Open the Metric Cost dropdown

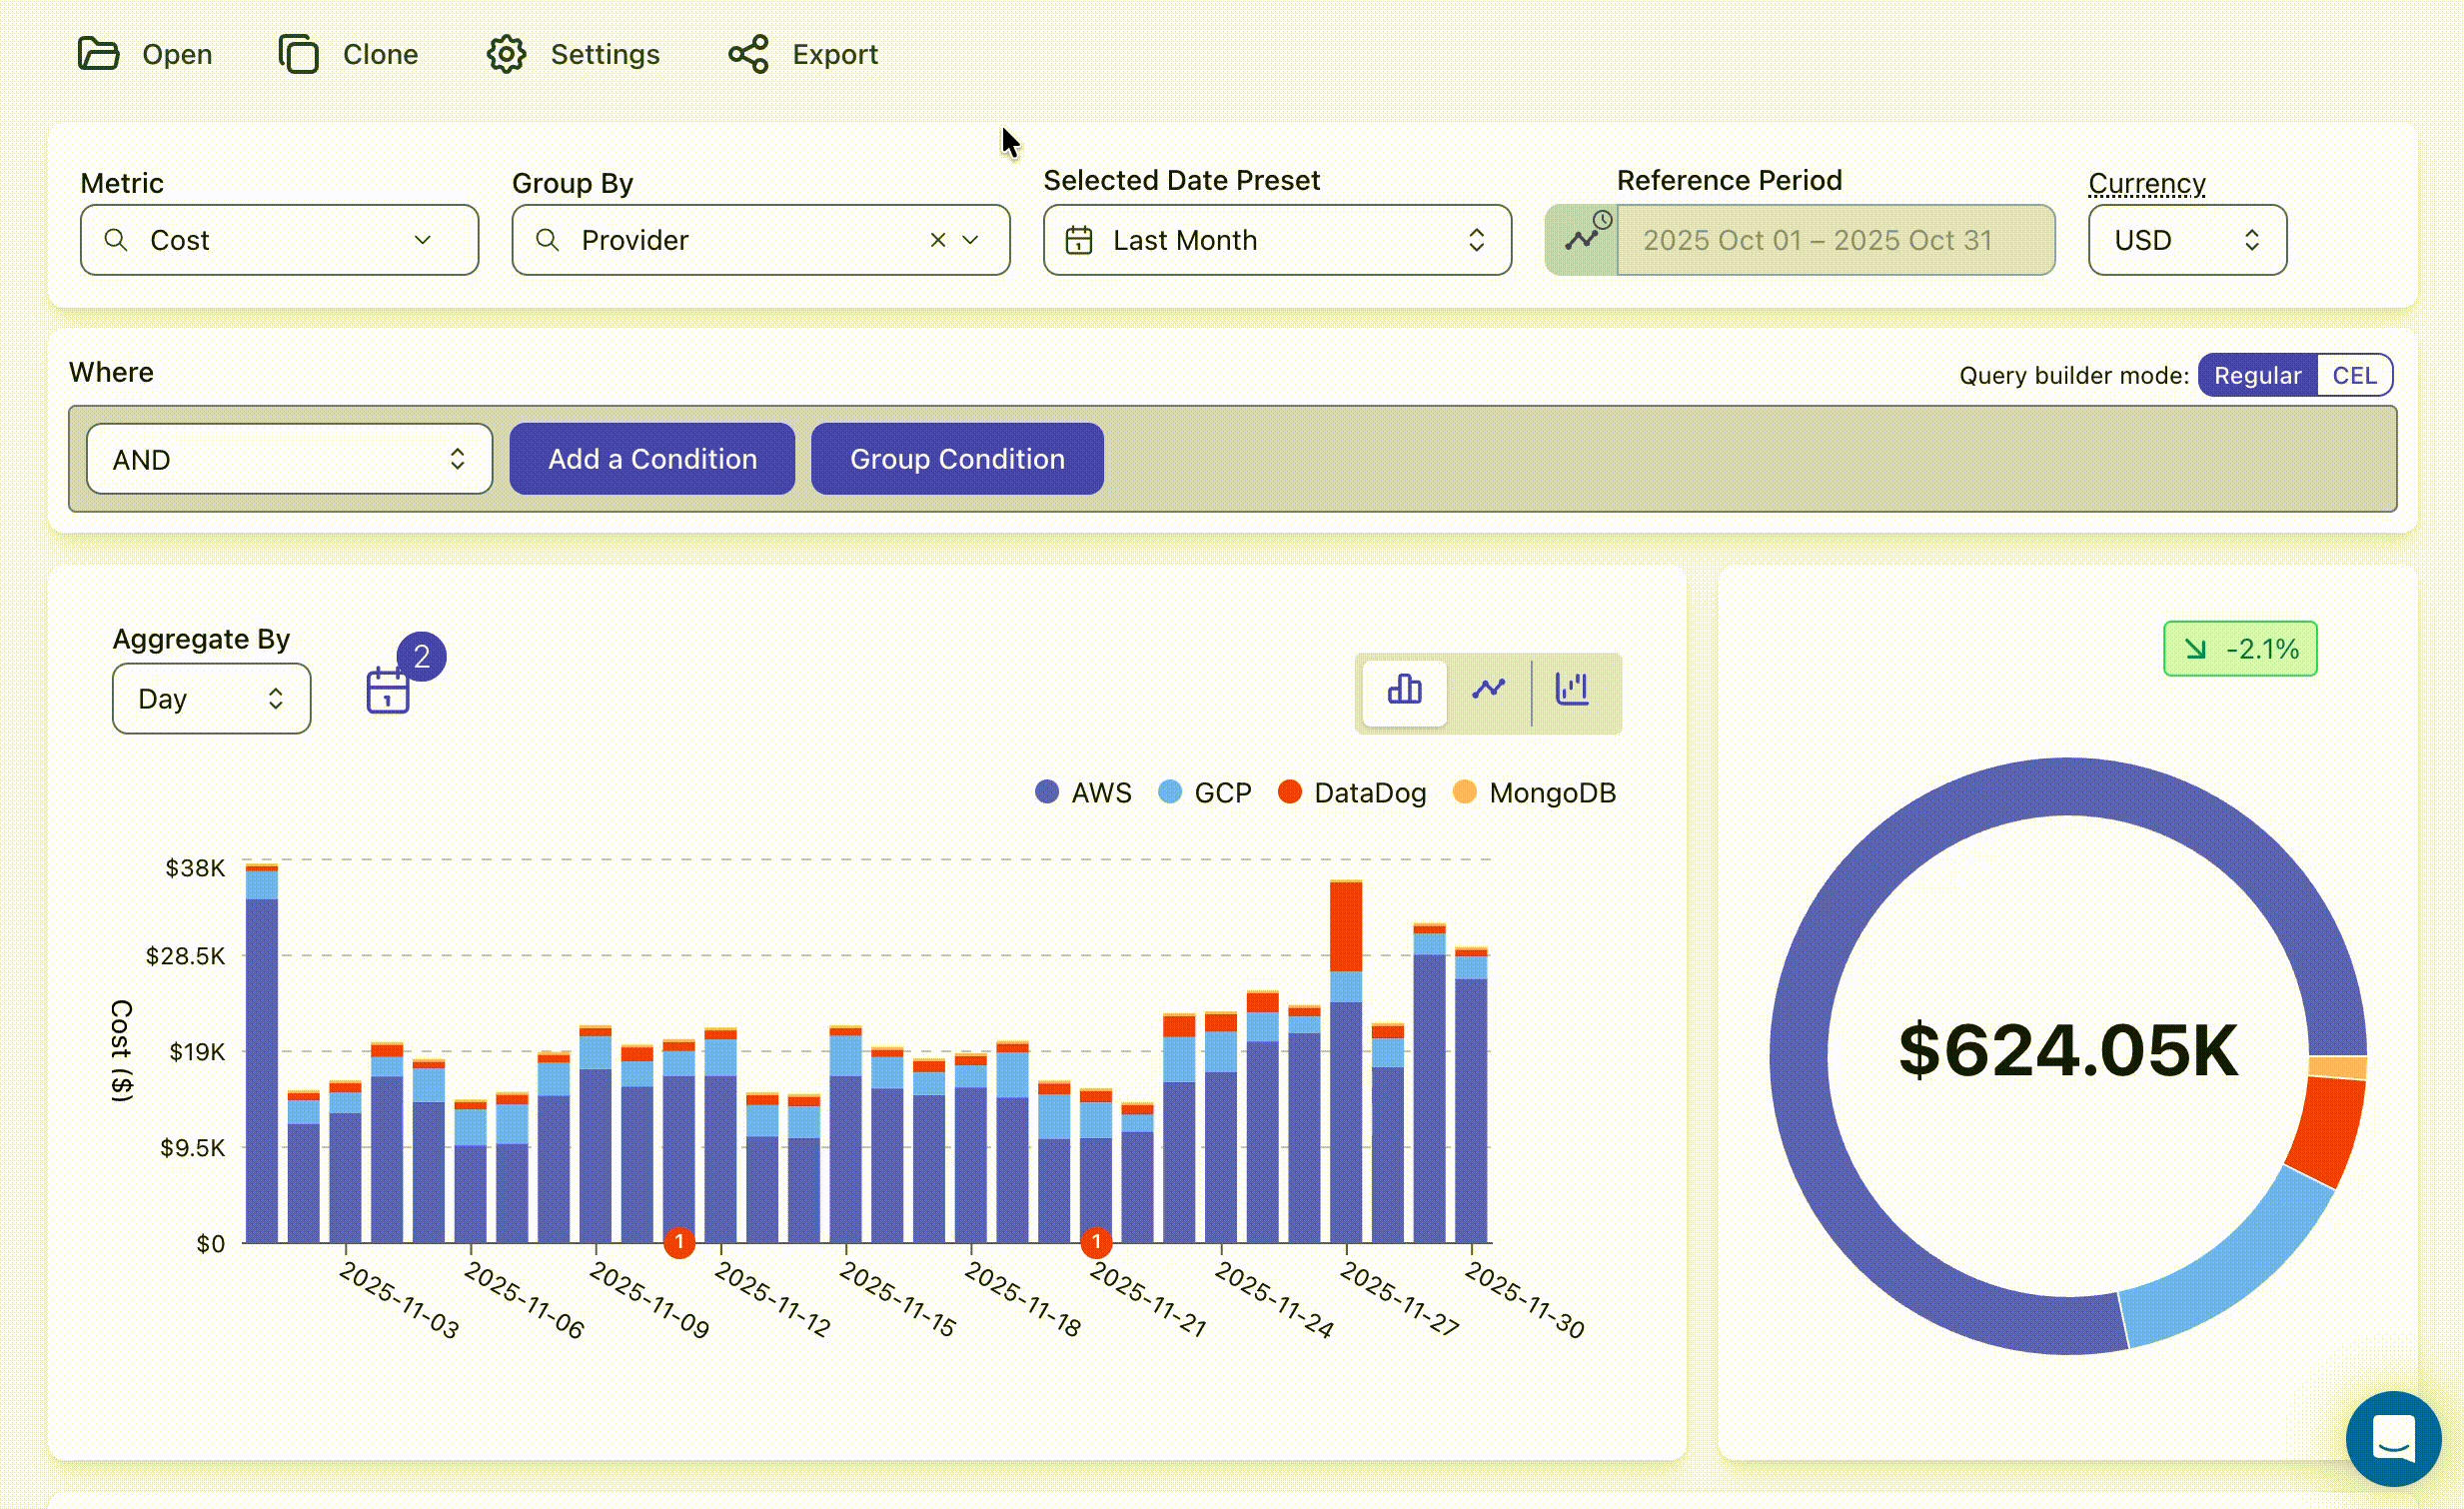(x=280, y=240)
